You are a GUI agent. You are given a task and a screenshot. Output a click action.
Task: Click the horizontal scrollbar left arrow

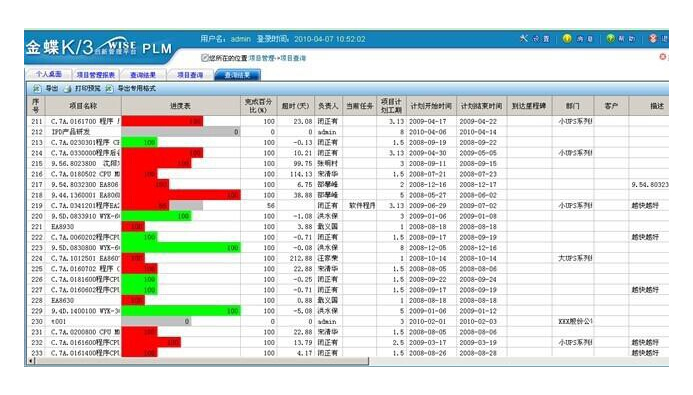pos(31,361)
